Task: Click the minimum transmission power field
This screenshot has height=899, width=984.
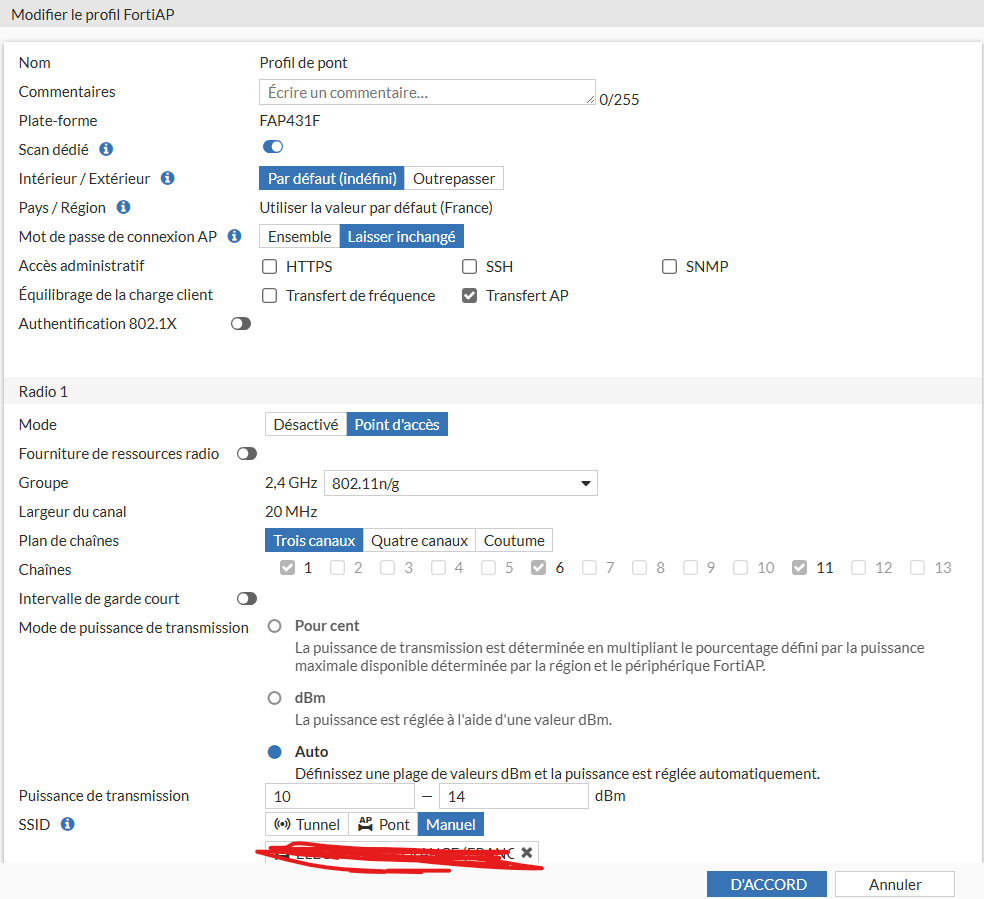Action: point(339,796)
